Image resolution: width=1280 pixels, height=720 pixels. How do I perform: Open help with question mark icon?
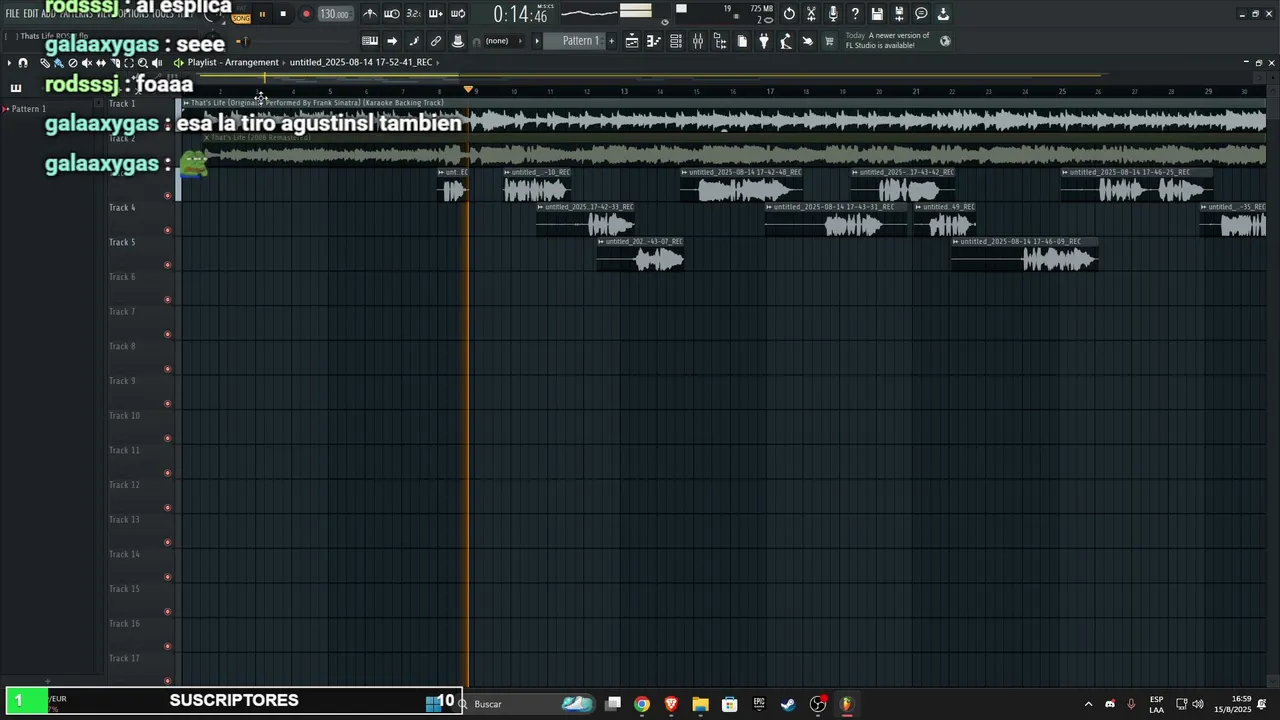855,14
